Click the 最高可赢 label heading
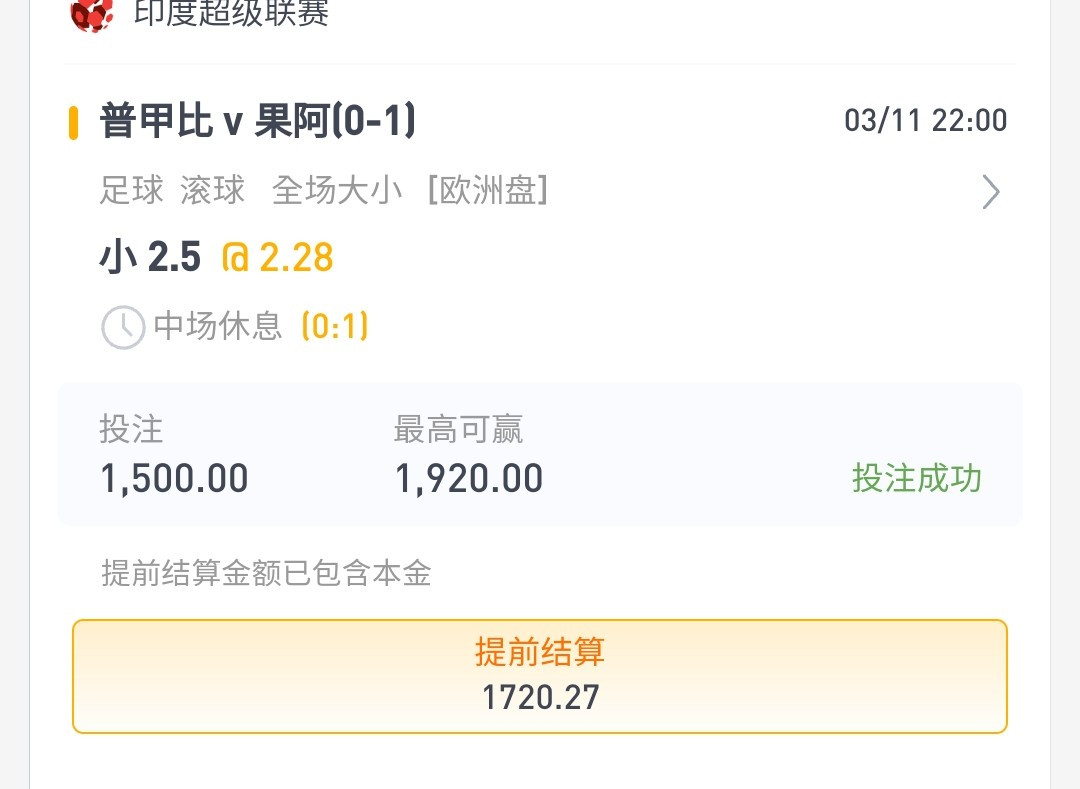 pyautogui.click(x=459, y=430)
